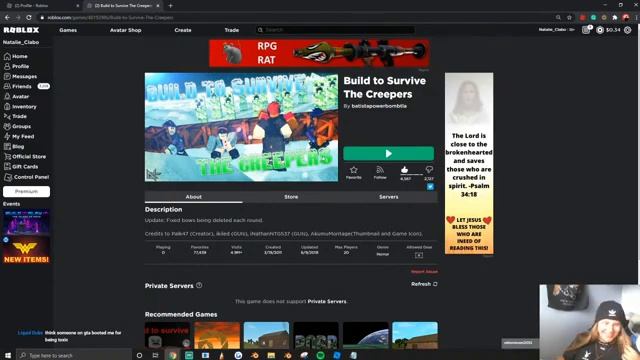Refresh the private servers list

point(424,284)
